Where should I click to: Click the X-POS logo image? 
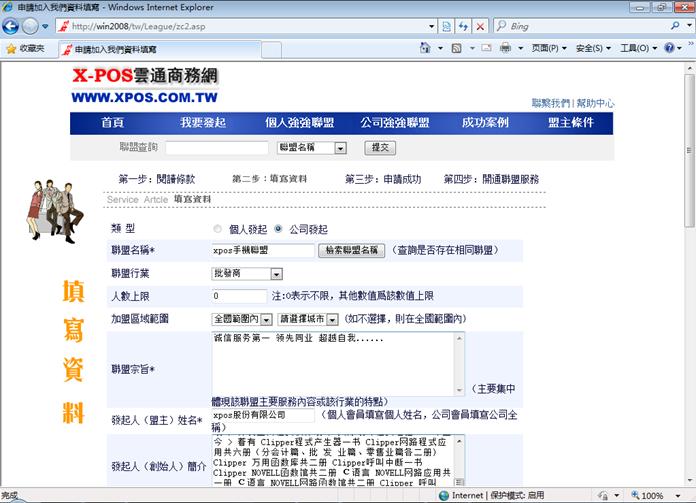144,87
